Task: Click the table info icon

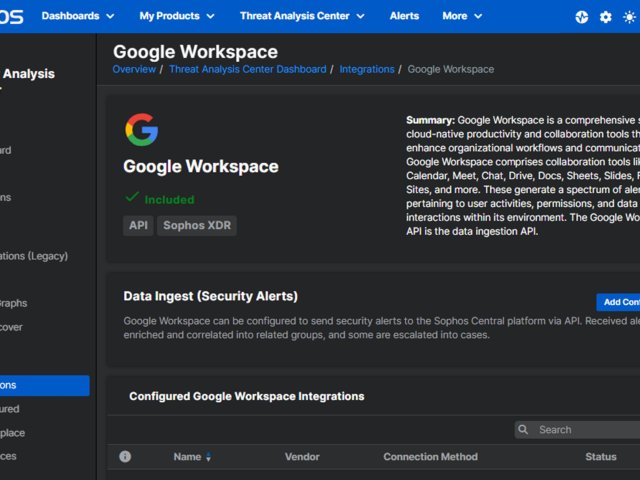Action: pos(125,456)
